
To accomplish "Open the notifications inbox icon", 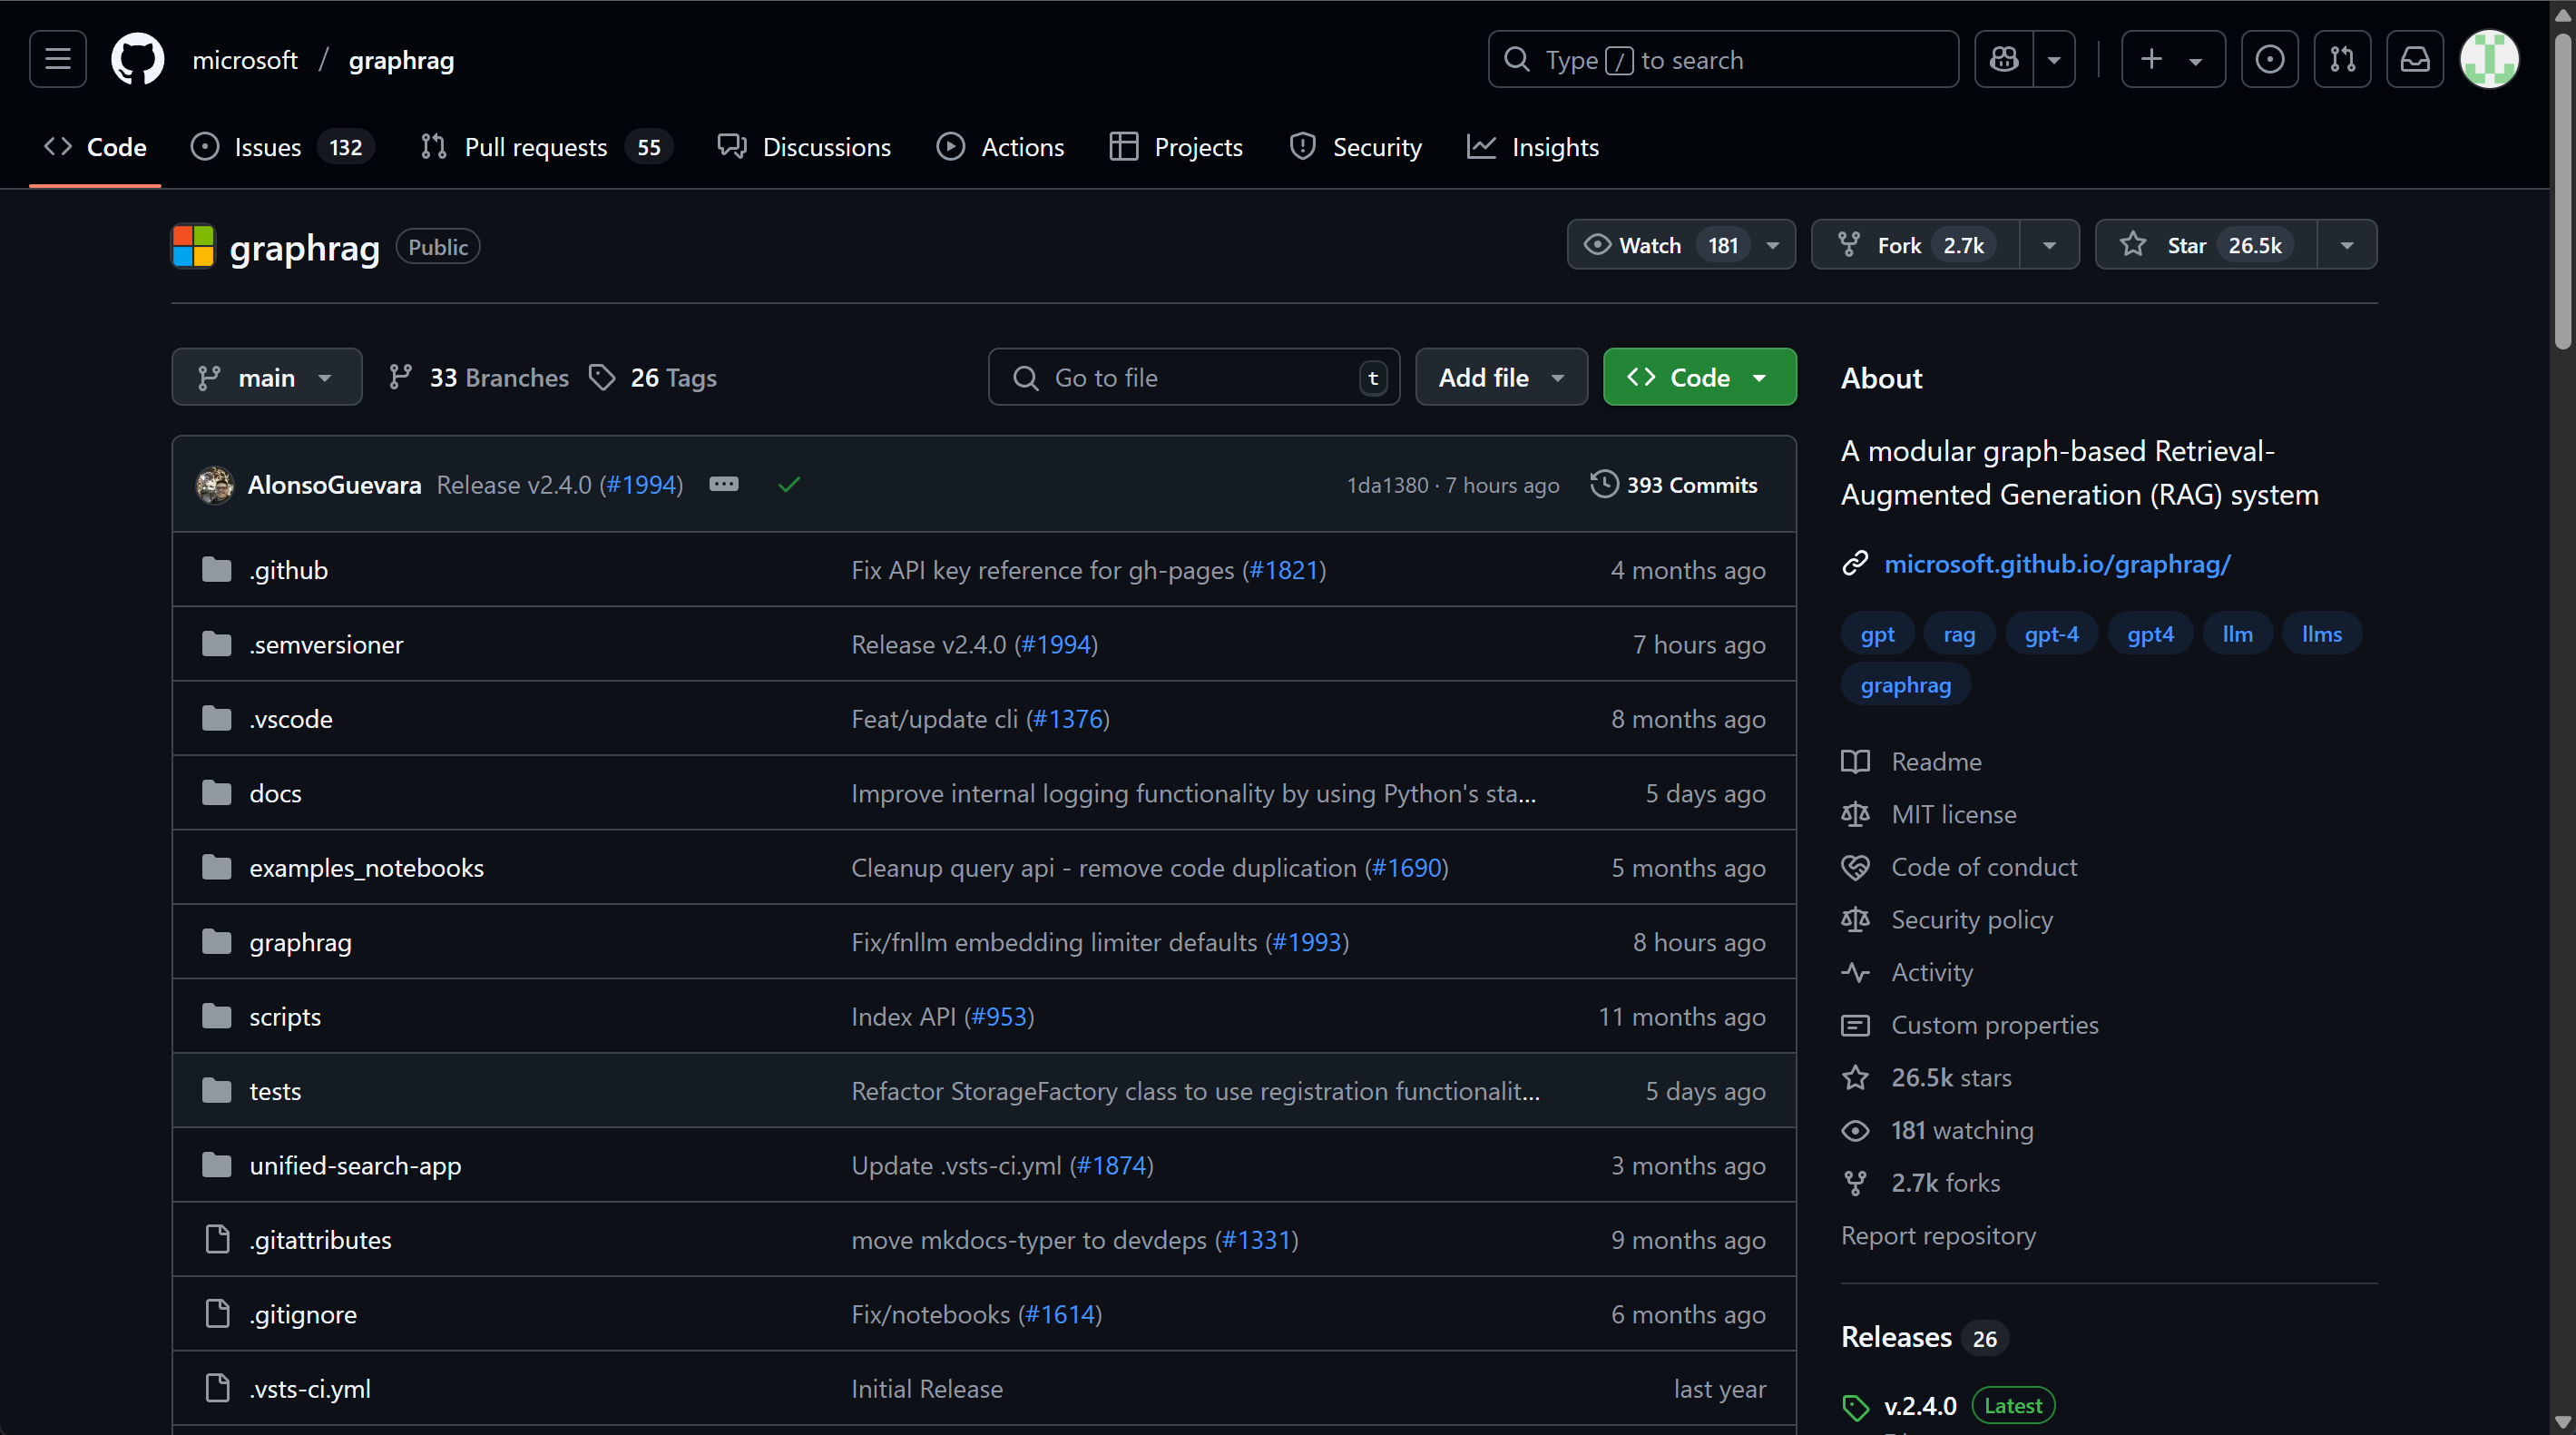I will [x=2415, y=59].
